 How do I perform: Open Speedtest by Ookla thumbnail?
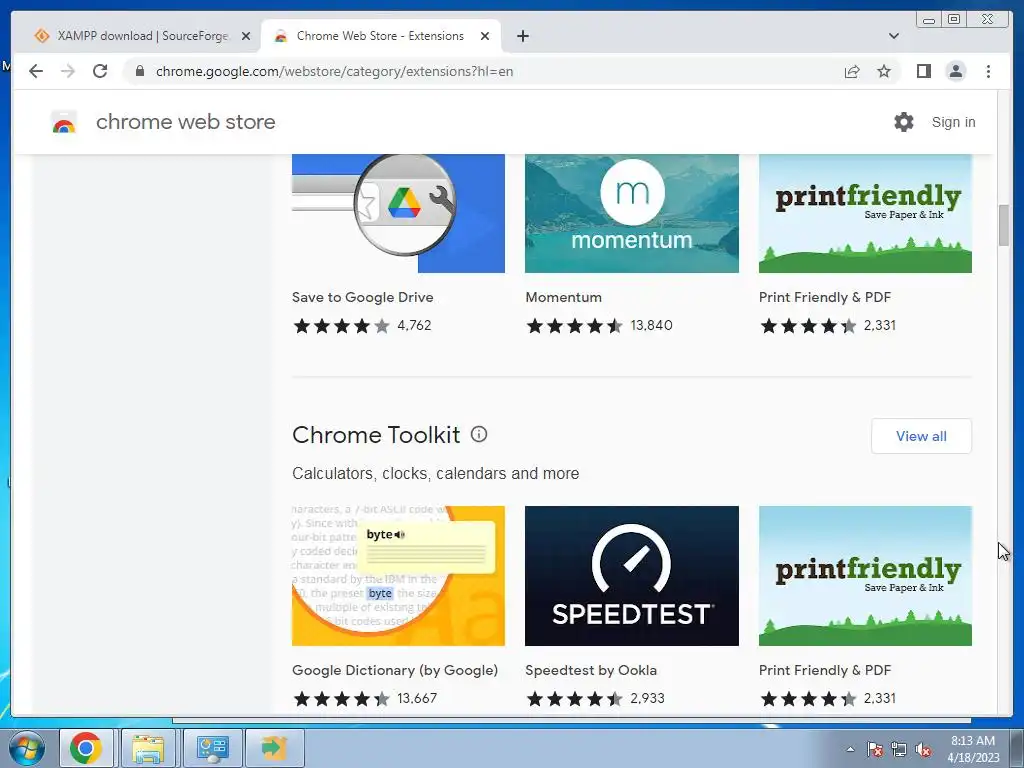tap(632, 576)
